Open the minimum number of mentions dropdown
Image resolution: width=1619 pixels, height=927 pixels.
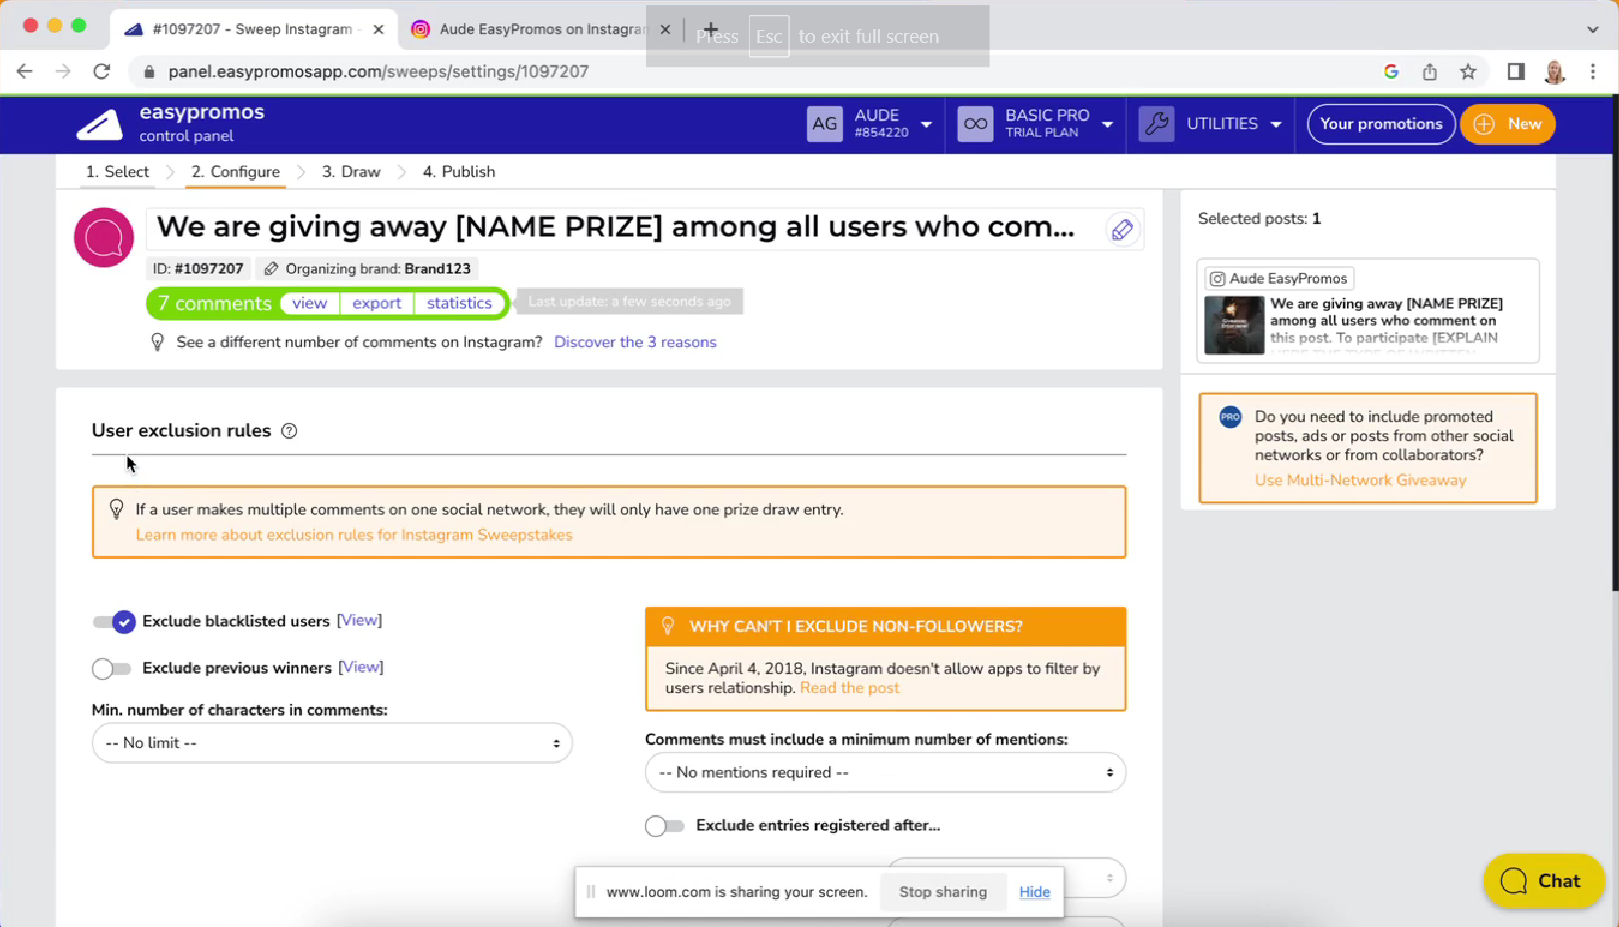(x=885, y=773)
